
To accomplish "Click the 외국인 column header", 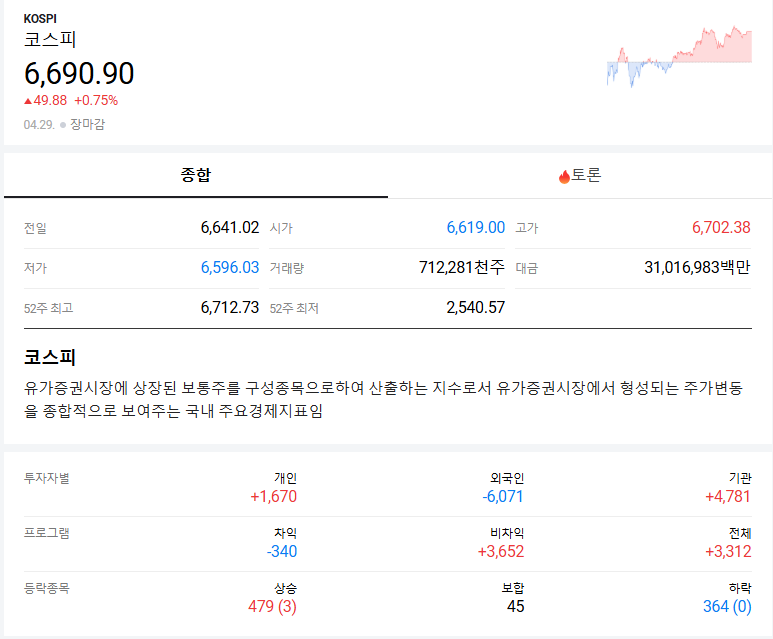I will (x=507, y=478).
